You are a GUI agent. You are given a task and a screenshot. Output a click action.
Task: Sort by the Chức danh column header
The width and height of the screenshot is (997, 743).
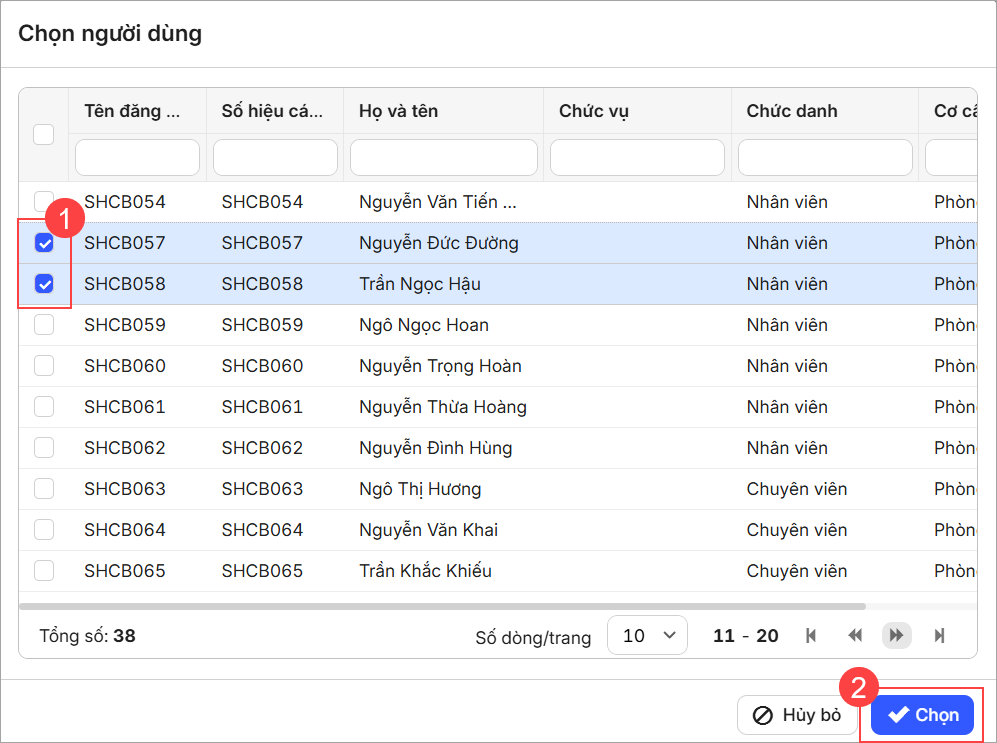(791, 111)
